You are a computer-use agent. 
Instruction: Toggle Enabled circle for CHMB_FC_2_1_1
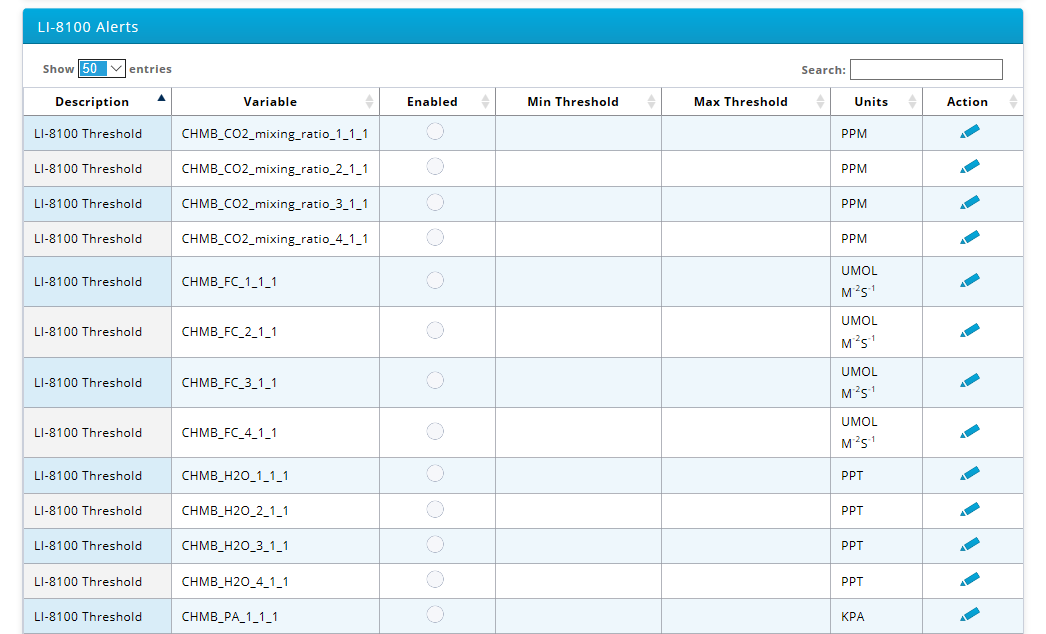click(435, 330)
